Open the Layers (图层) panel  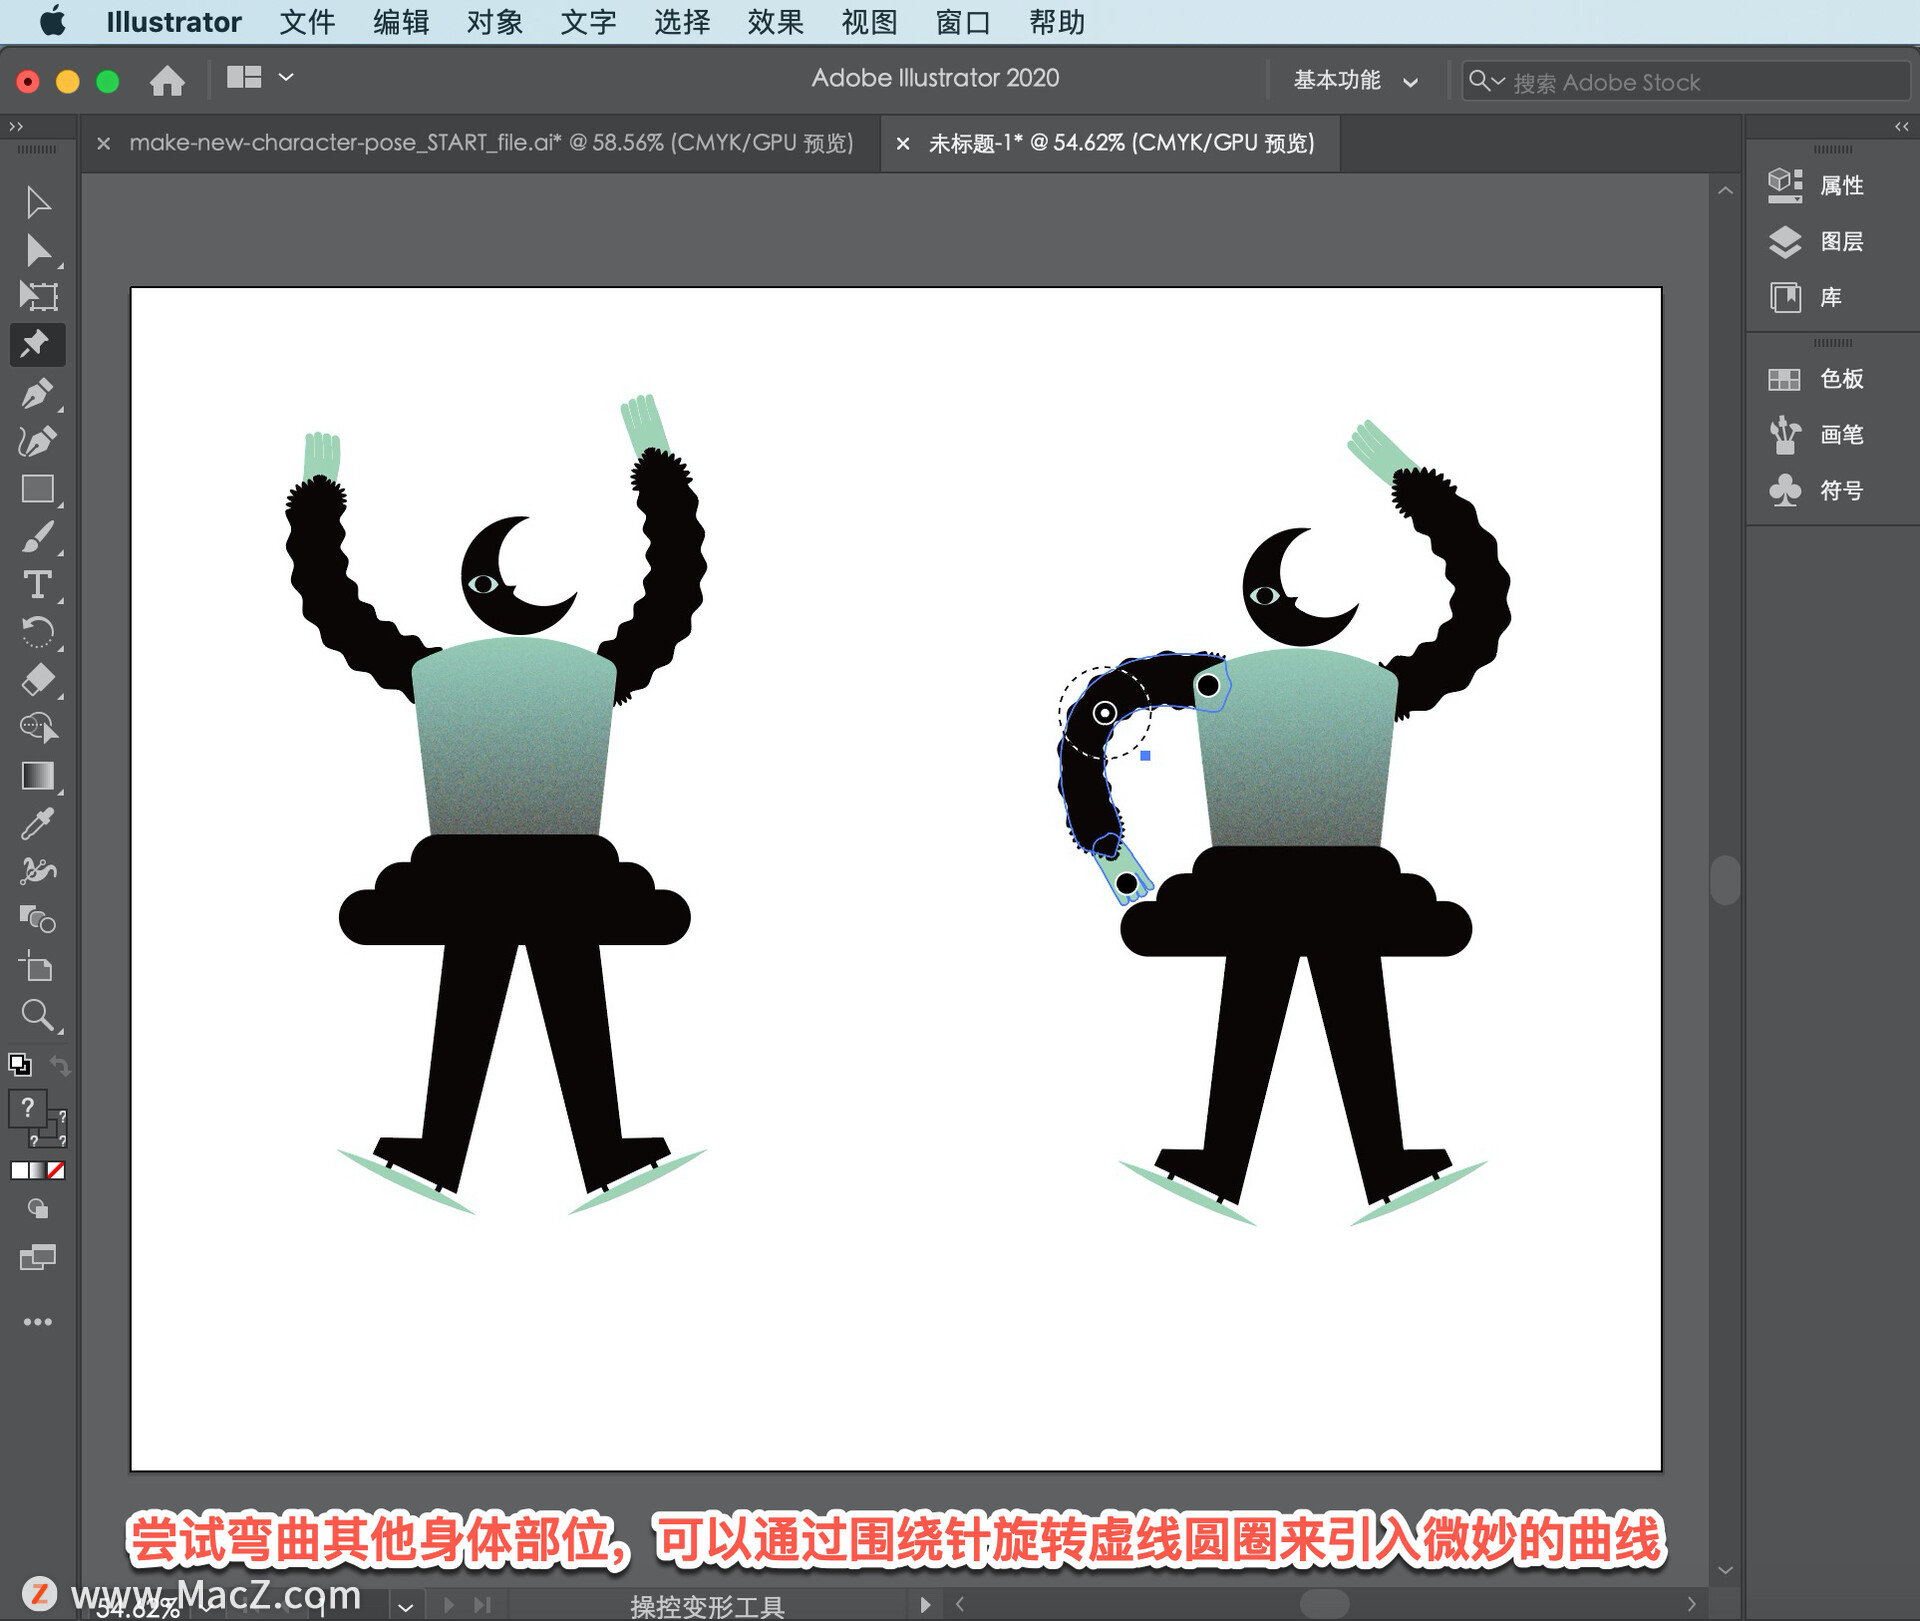(1816, 241)
